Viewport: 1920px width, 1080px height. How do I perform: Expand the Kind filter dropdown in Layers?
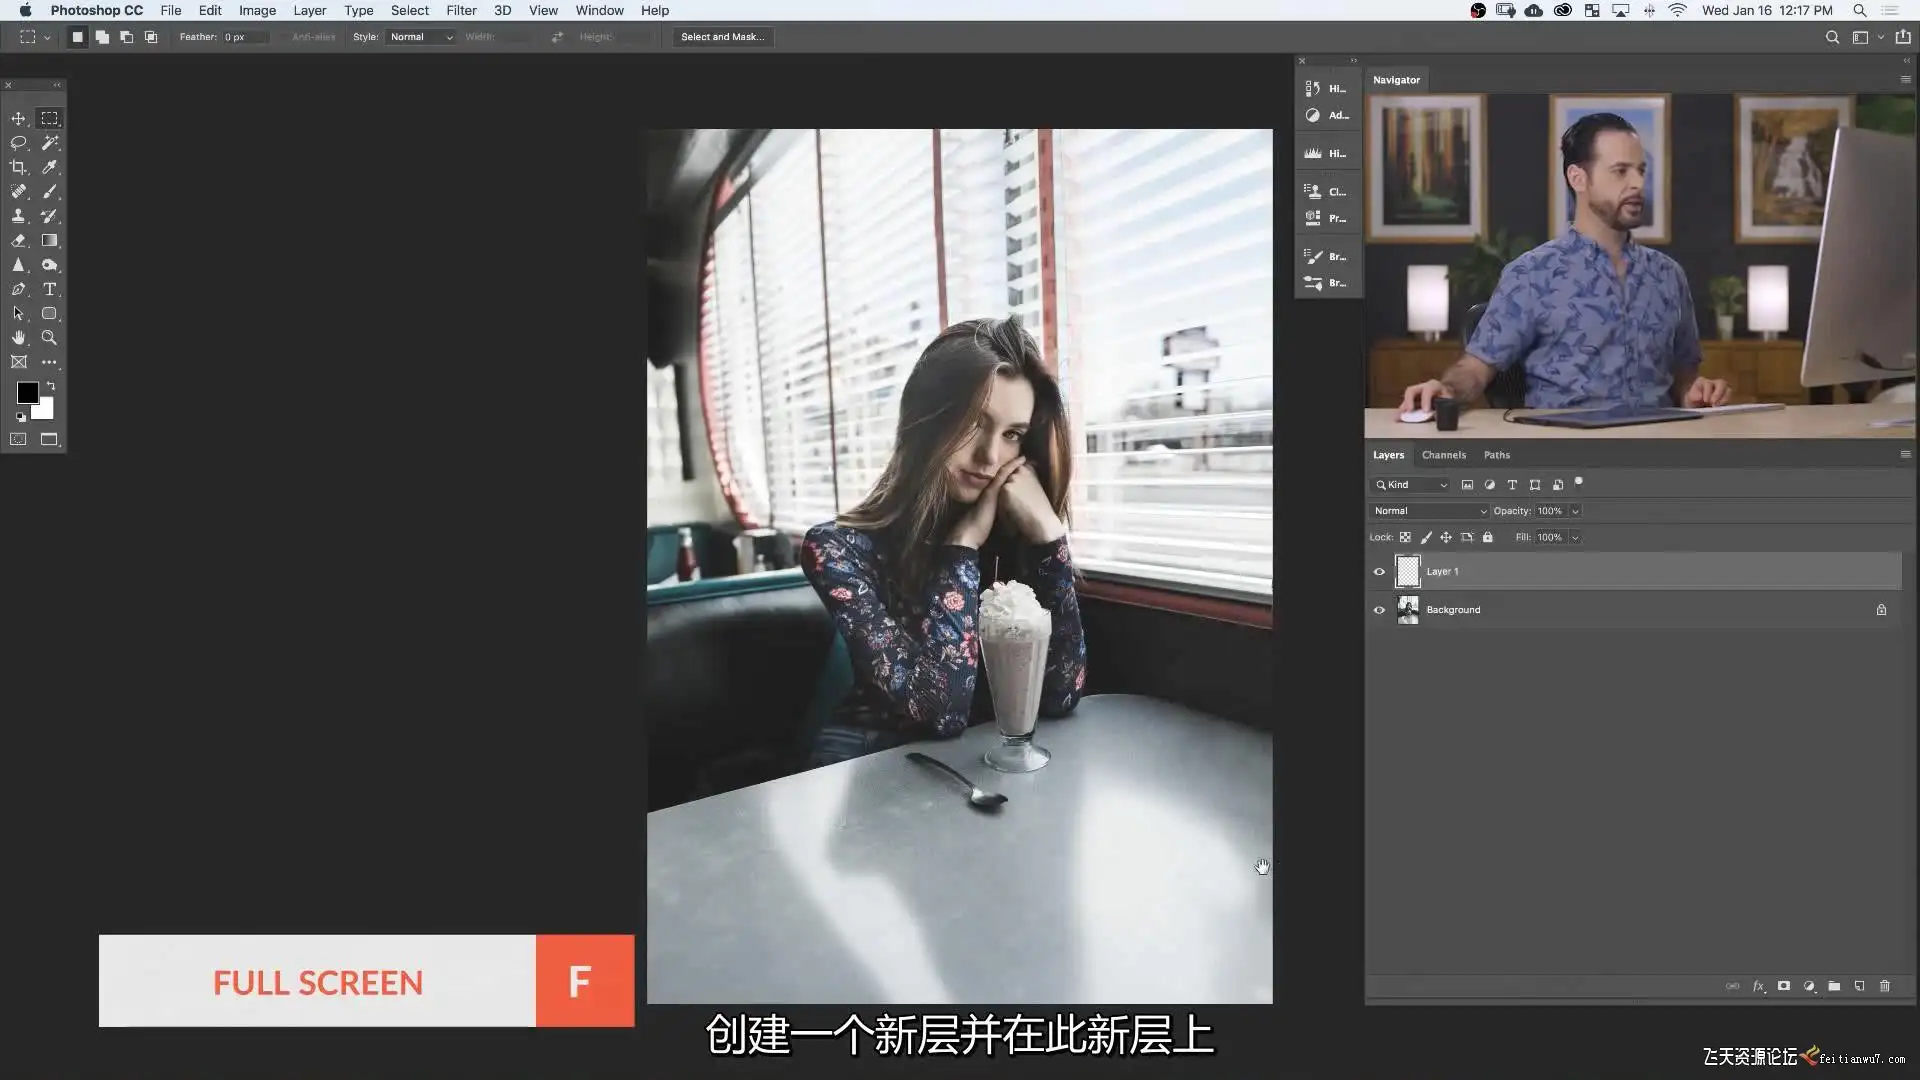coord(1411,485)
